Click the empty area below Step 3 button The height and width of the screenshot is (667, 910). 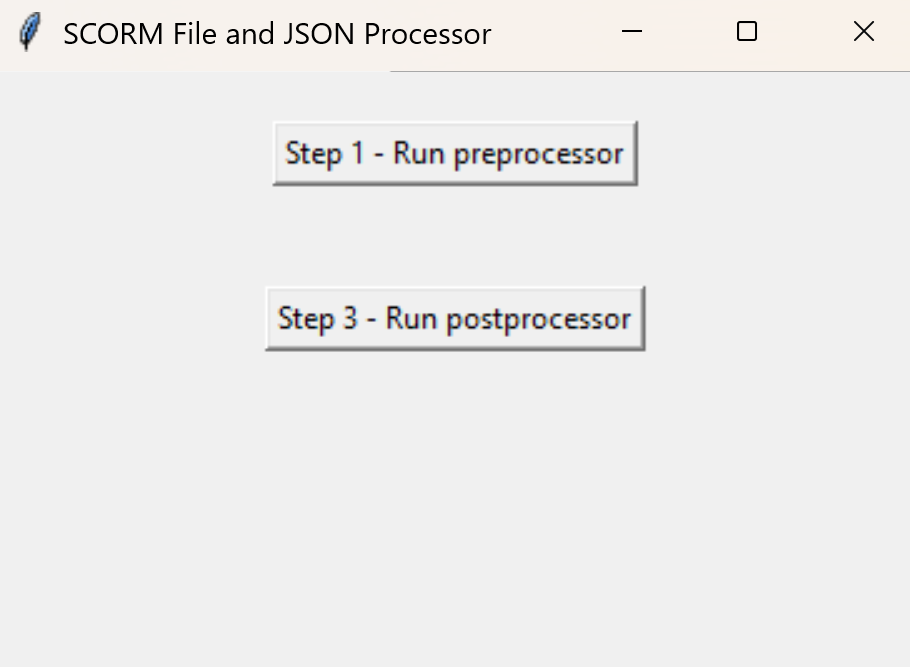click(x=455, y=500)
